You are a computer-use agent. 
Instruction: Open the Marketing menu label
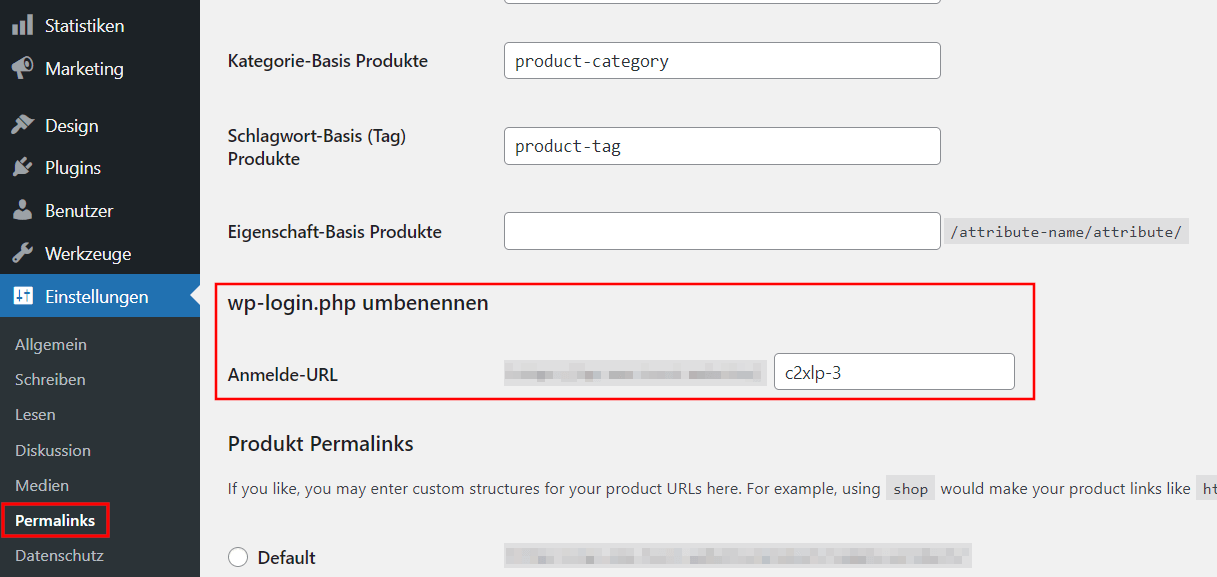(x=84, y=69)
